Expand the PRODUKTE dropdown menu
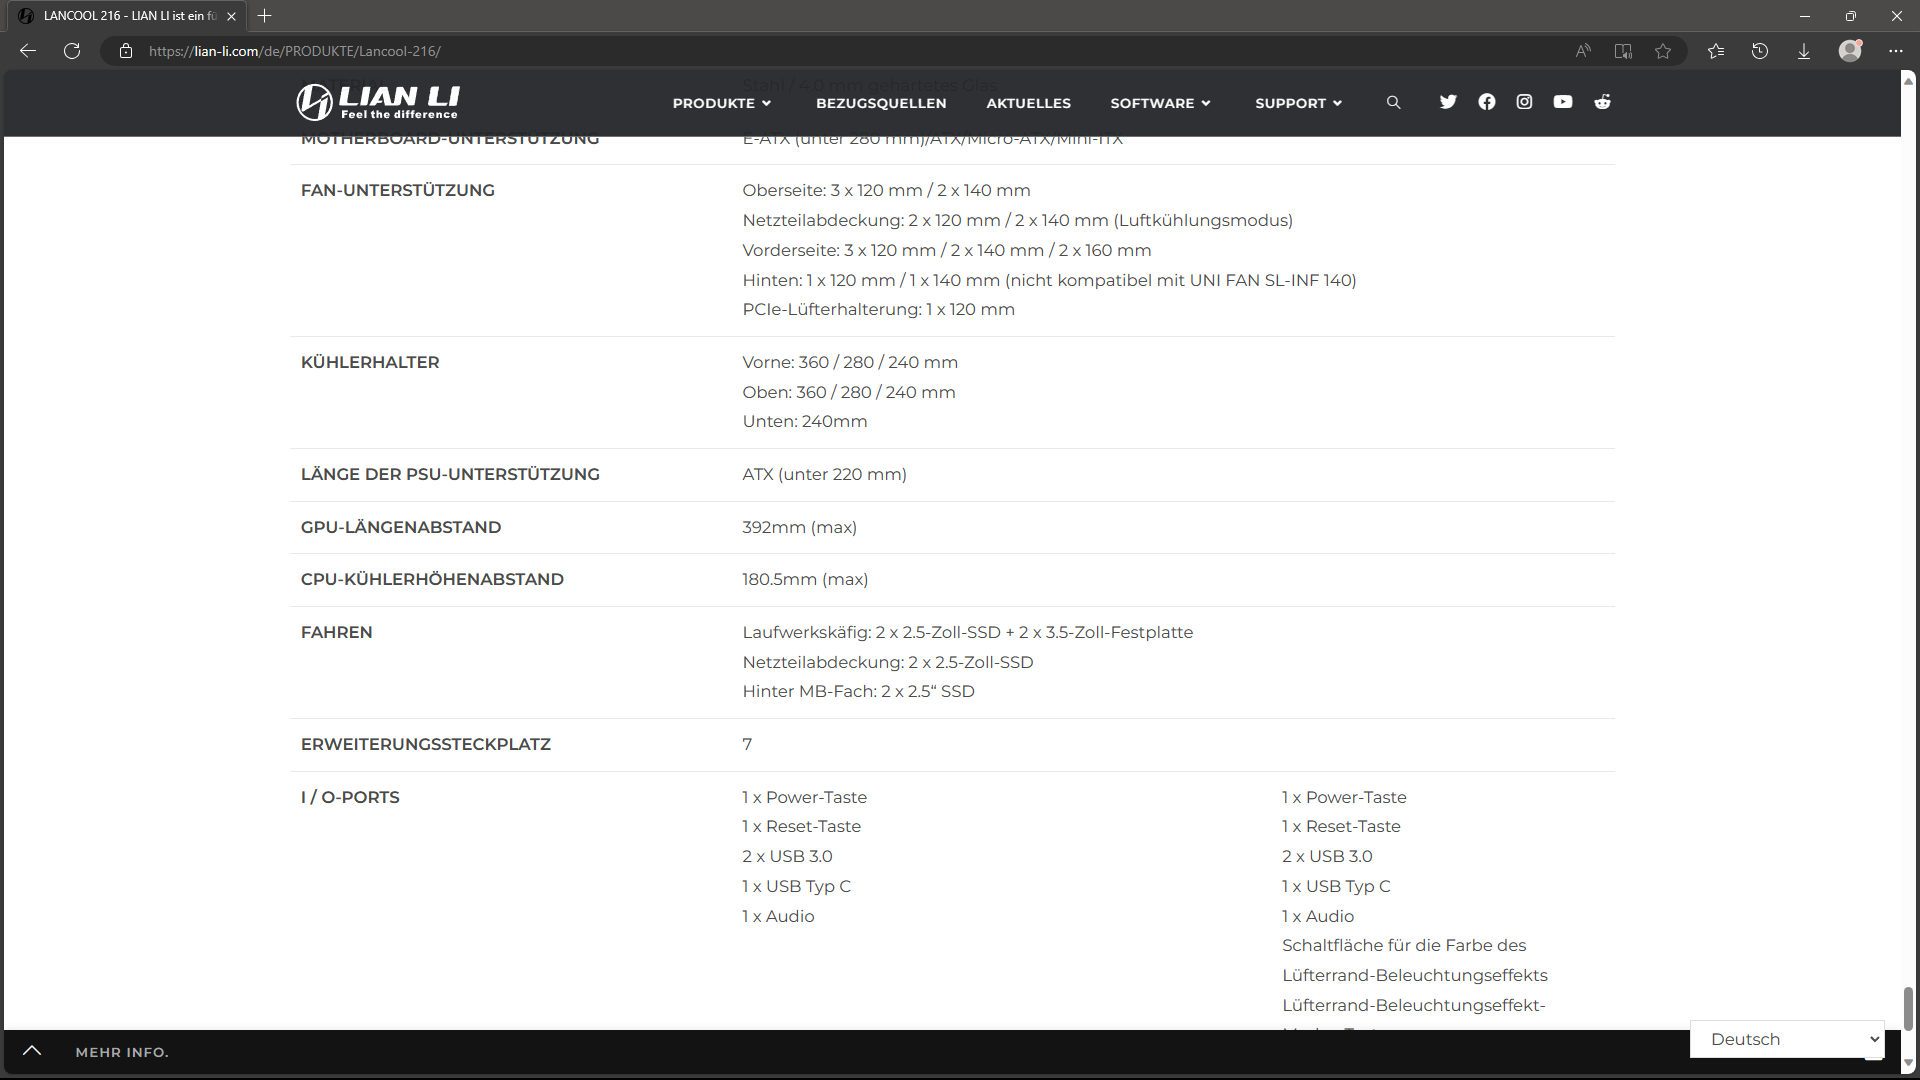The width and height of the screenshot is (1920, 1080). coord(721,103)
